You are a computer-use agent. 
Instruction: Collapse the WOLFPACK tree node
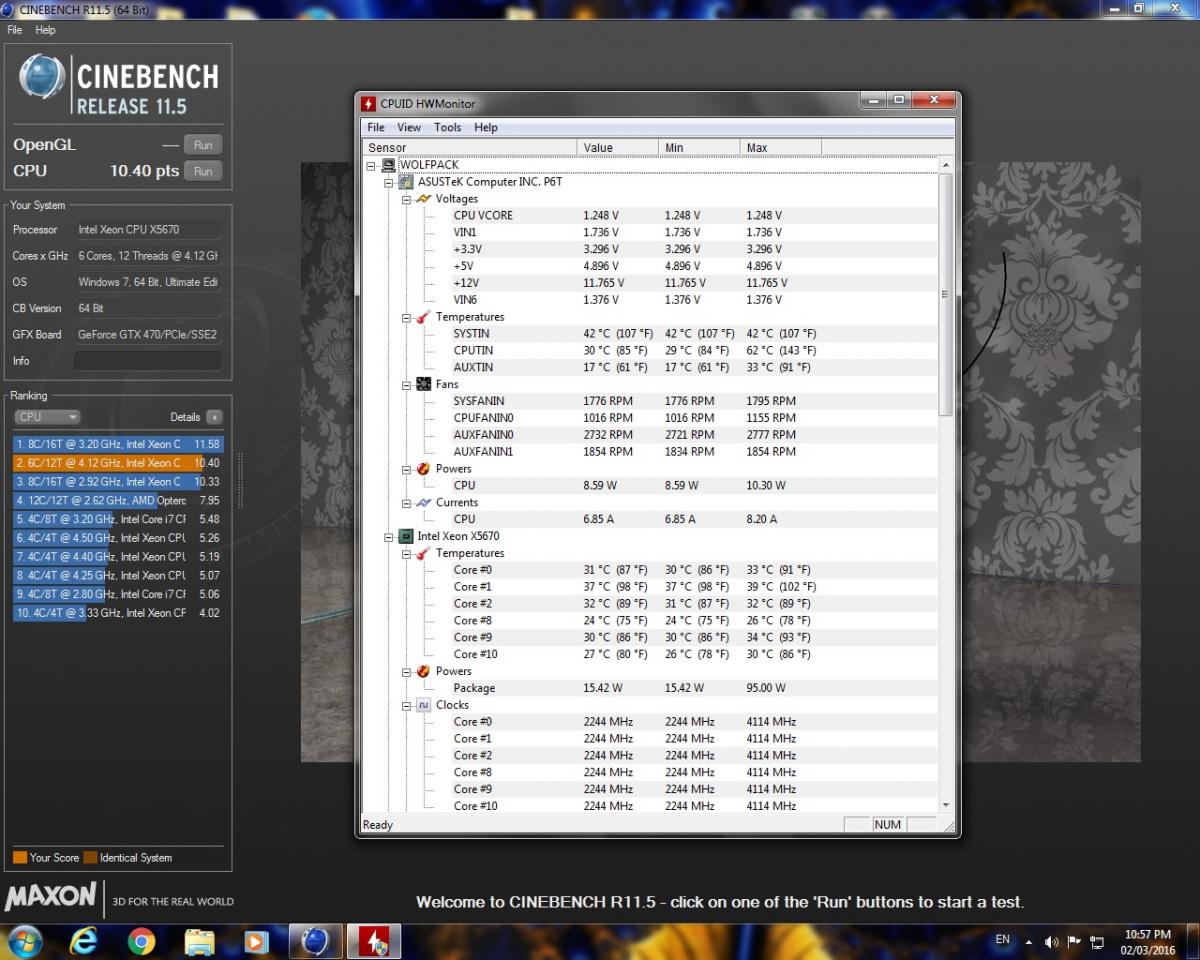(372, 165)
